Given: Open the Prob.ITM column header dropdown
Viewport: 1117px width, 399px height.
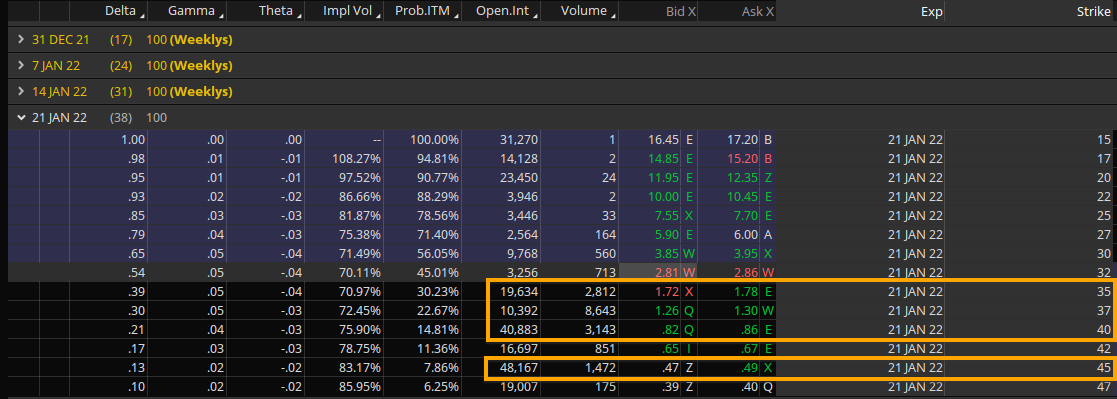Looking at the screenshot, I should [457, 15].
